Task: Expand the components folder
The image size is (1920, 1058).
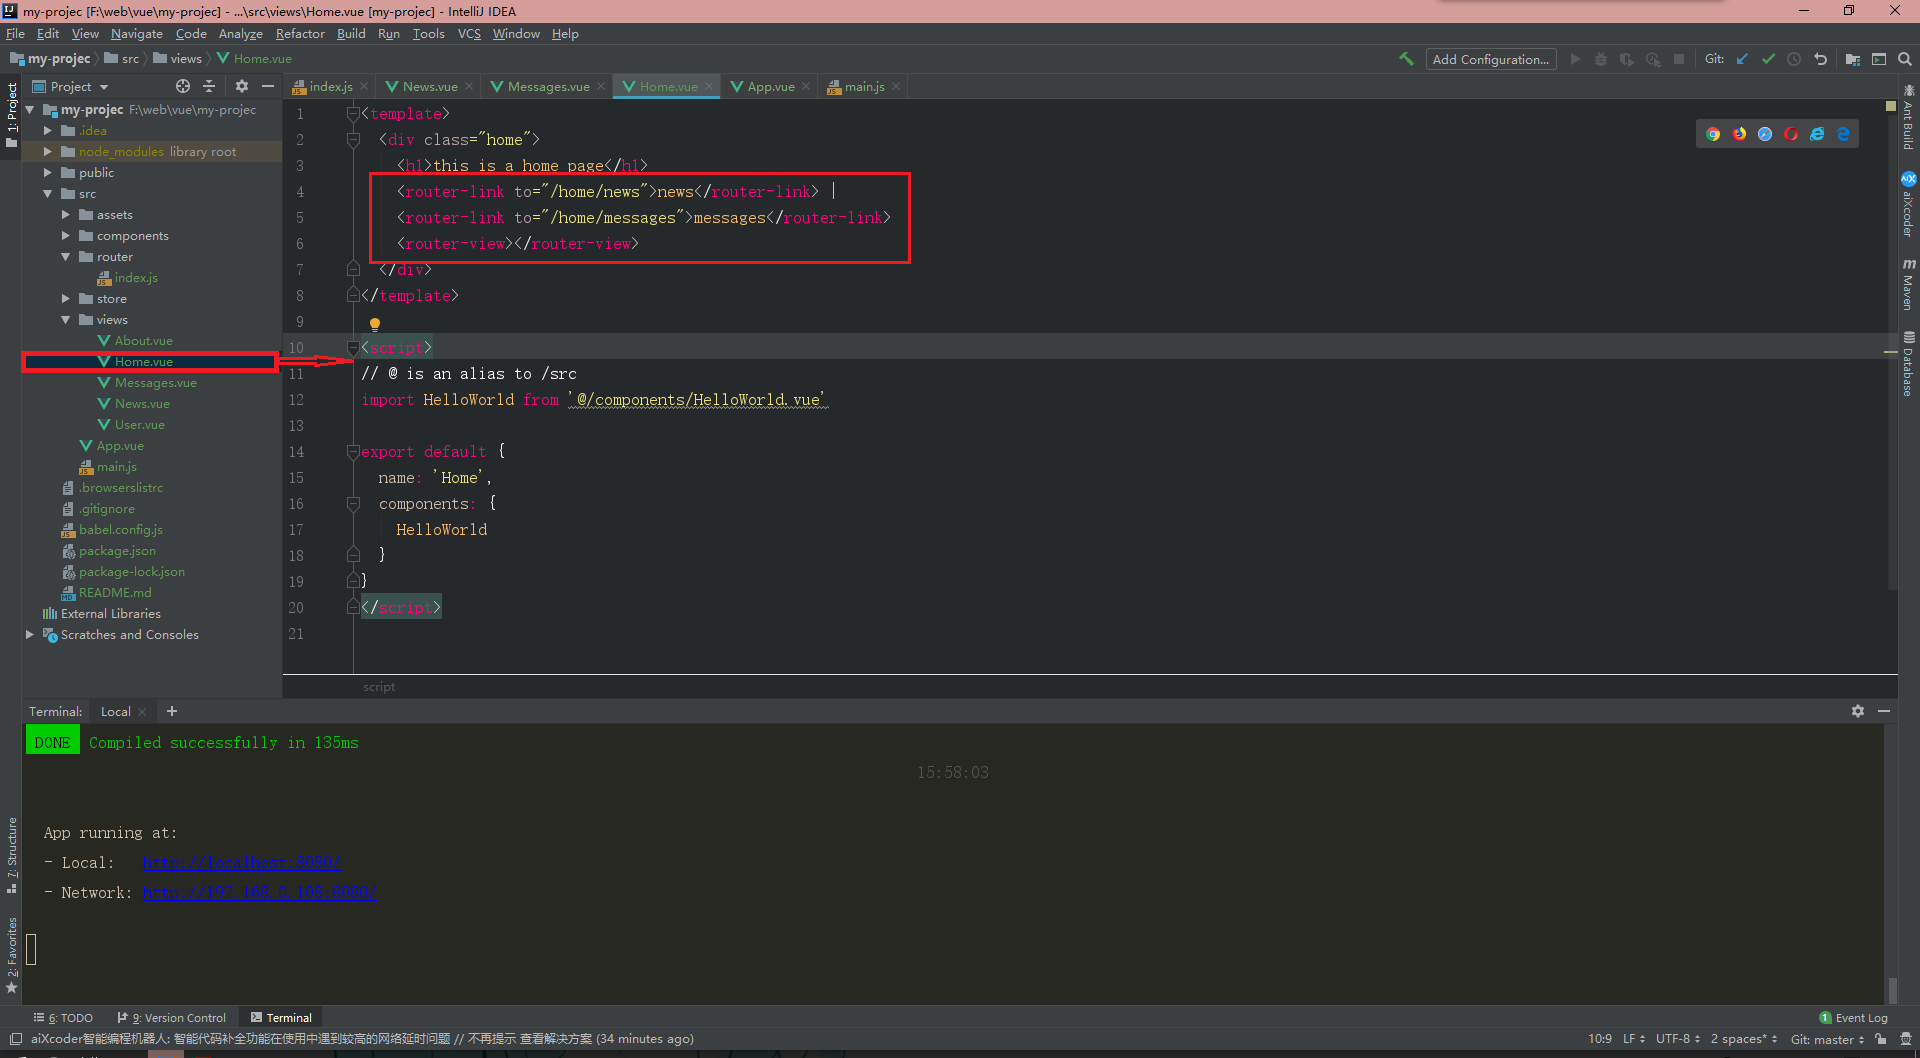Action: 65,236
